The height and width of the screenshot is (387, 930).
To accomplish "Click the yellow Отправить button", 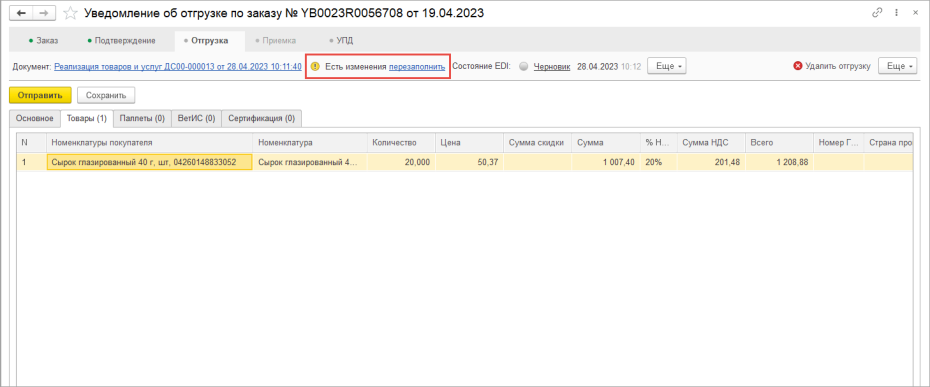I will click(x=40, y=95).
